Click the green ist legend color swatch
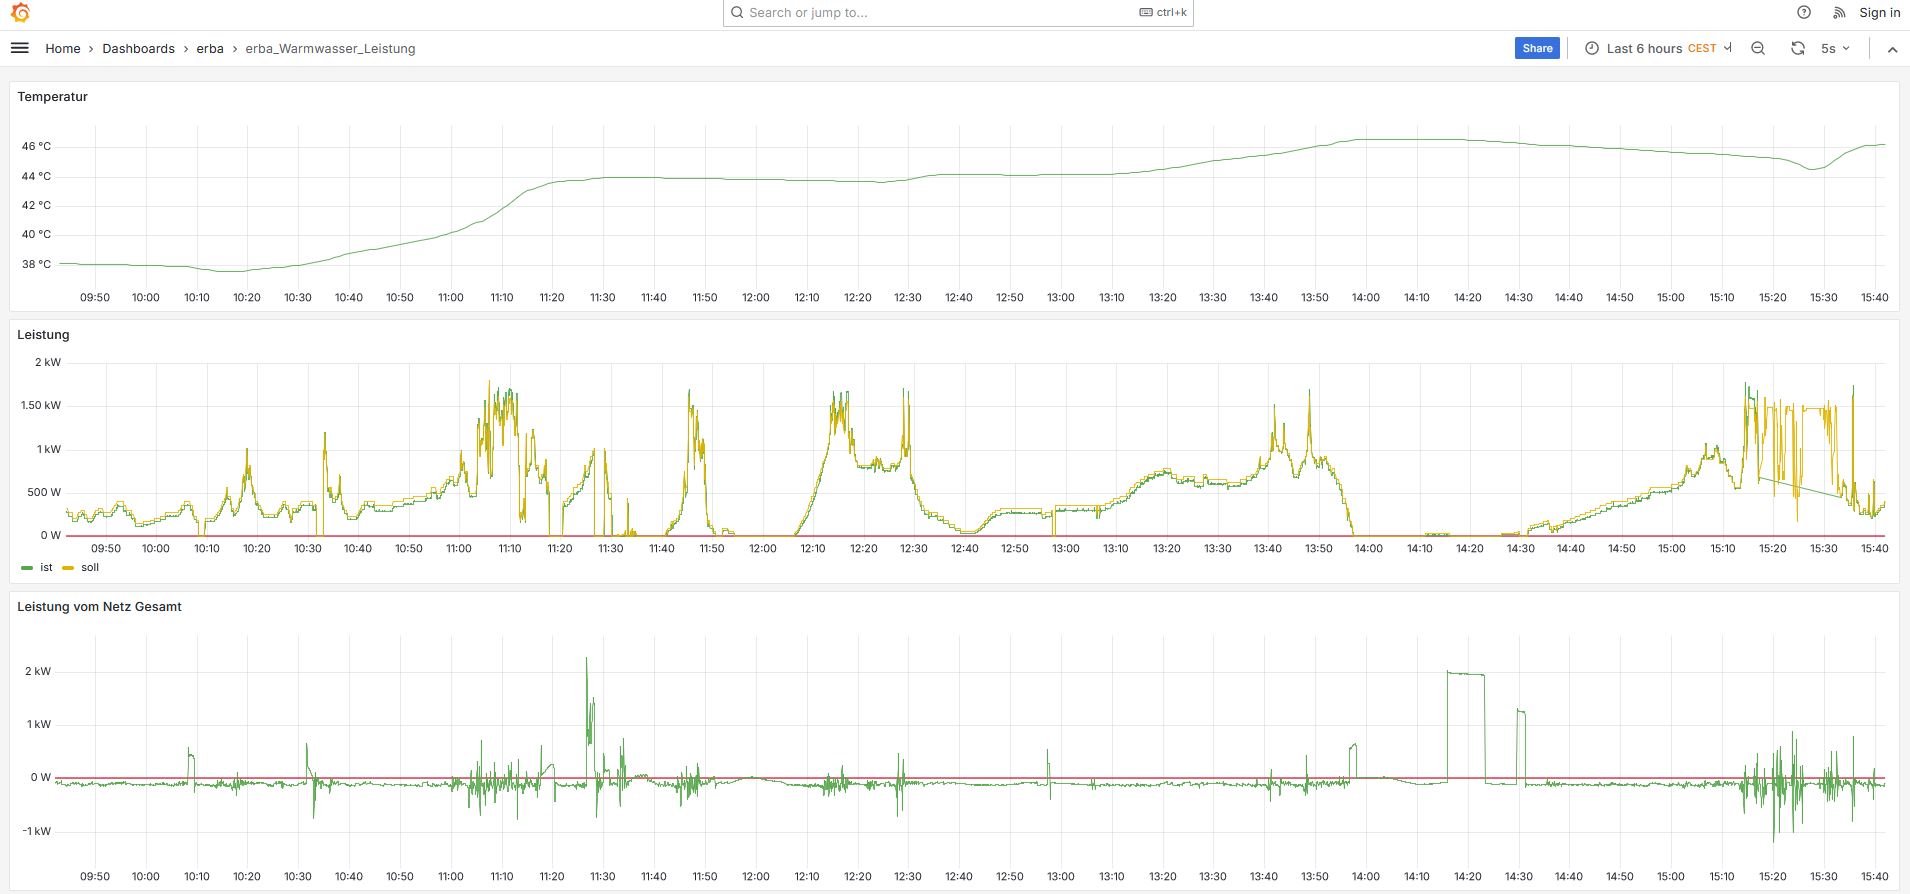Screen dimensions: 1910x894 click(27, 568)
